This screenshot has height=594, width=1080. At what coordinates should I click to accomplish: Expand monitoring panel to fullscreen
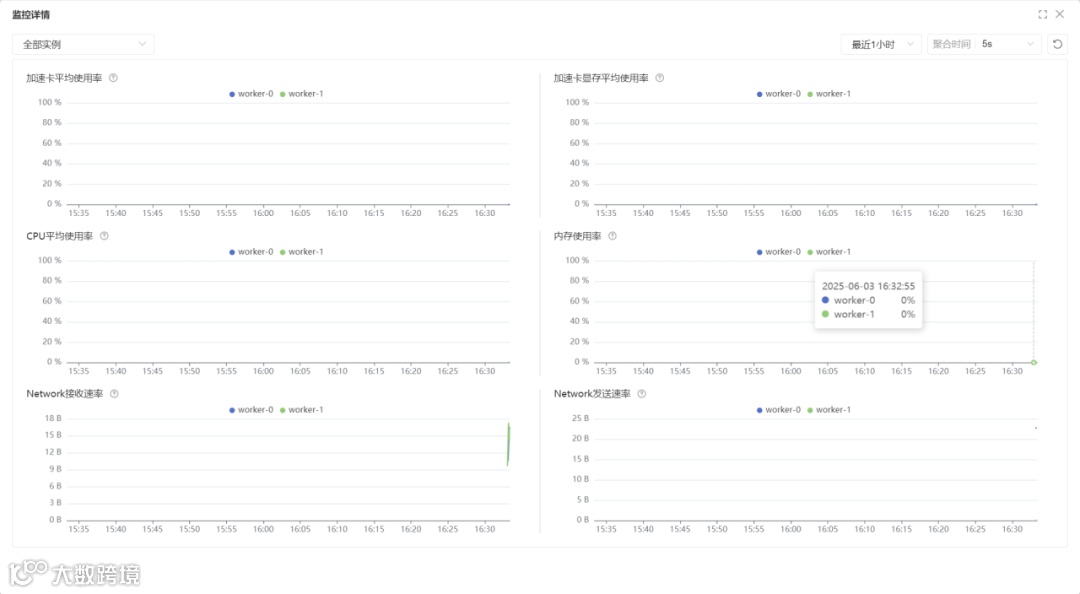point(1042,14)
